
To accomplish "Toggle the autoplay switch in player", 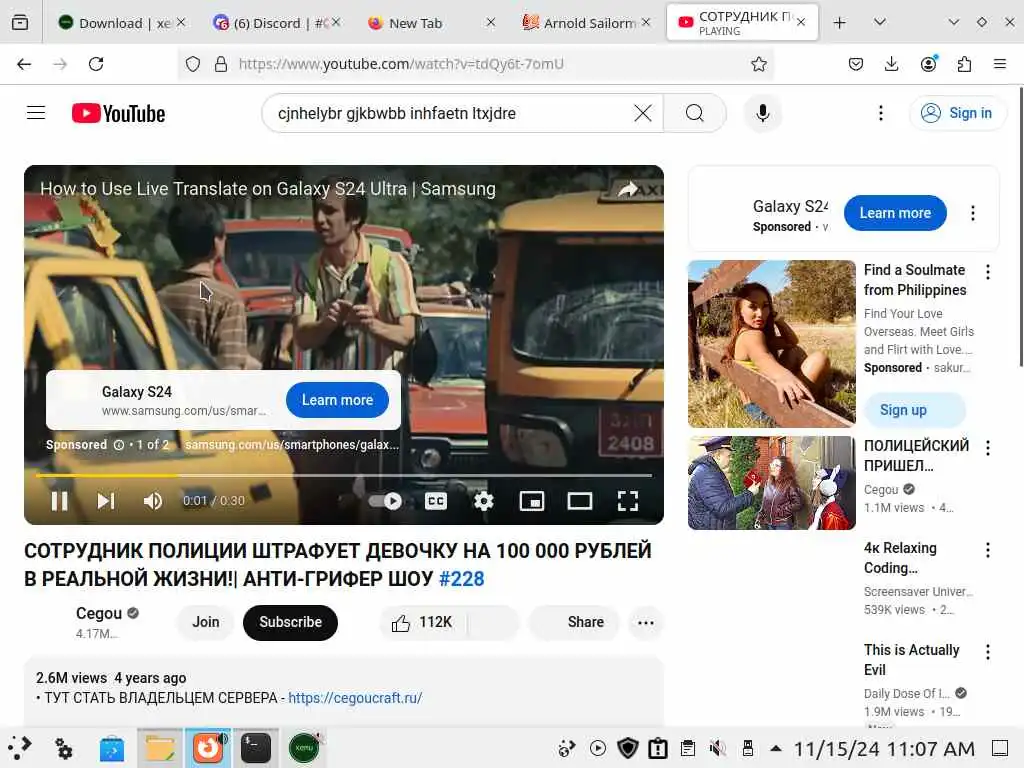I will point(385,501).
